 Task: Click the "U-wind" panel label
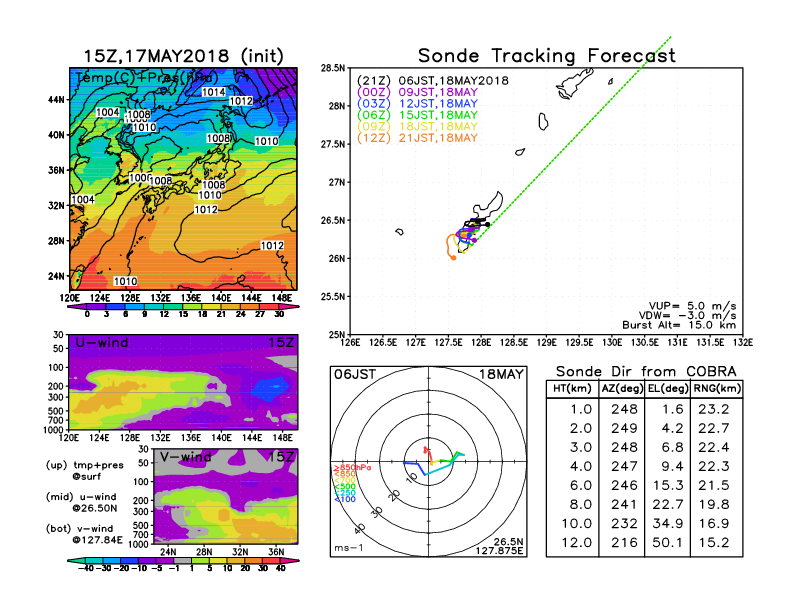102,343
